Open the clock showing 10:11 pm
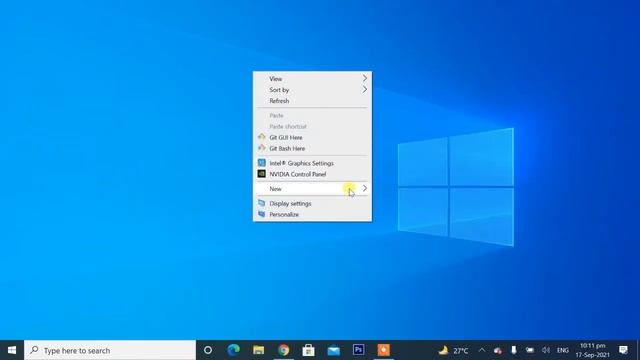This screenshot has width=640, height=360. (593, 350)
